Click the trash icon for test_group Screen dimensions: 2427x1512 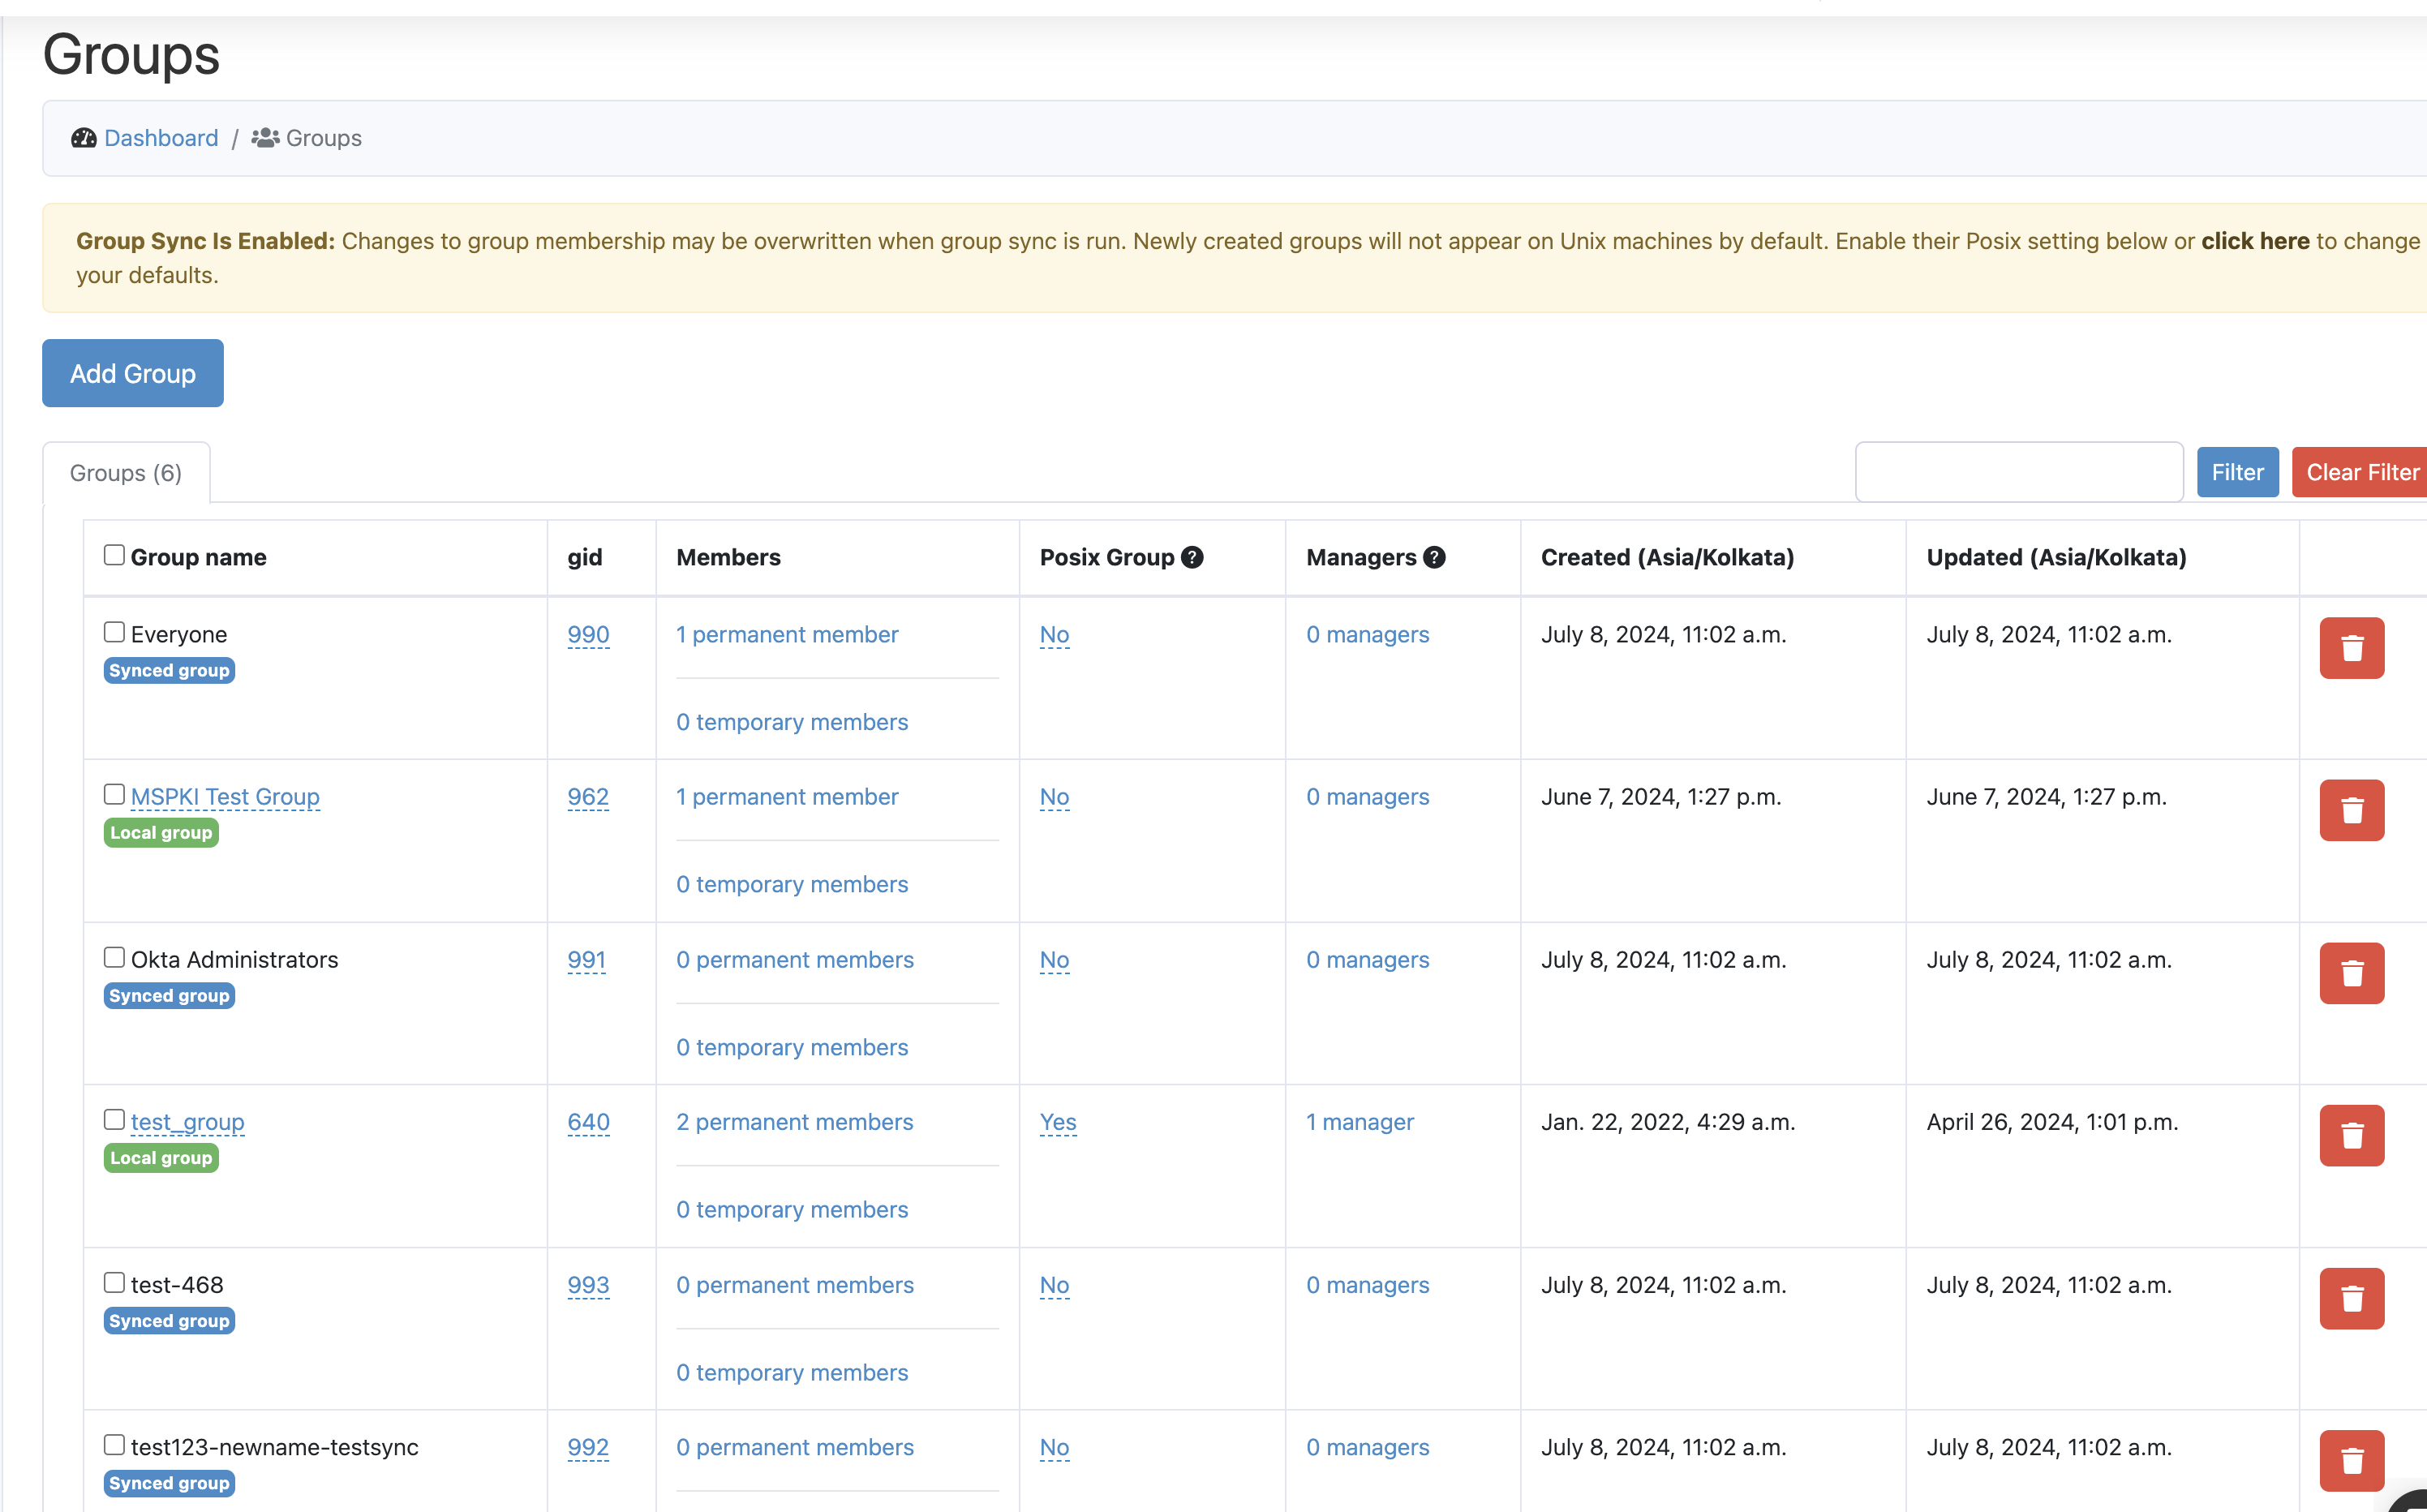[2351, 1135]
